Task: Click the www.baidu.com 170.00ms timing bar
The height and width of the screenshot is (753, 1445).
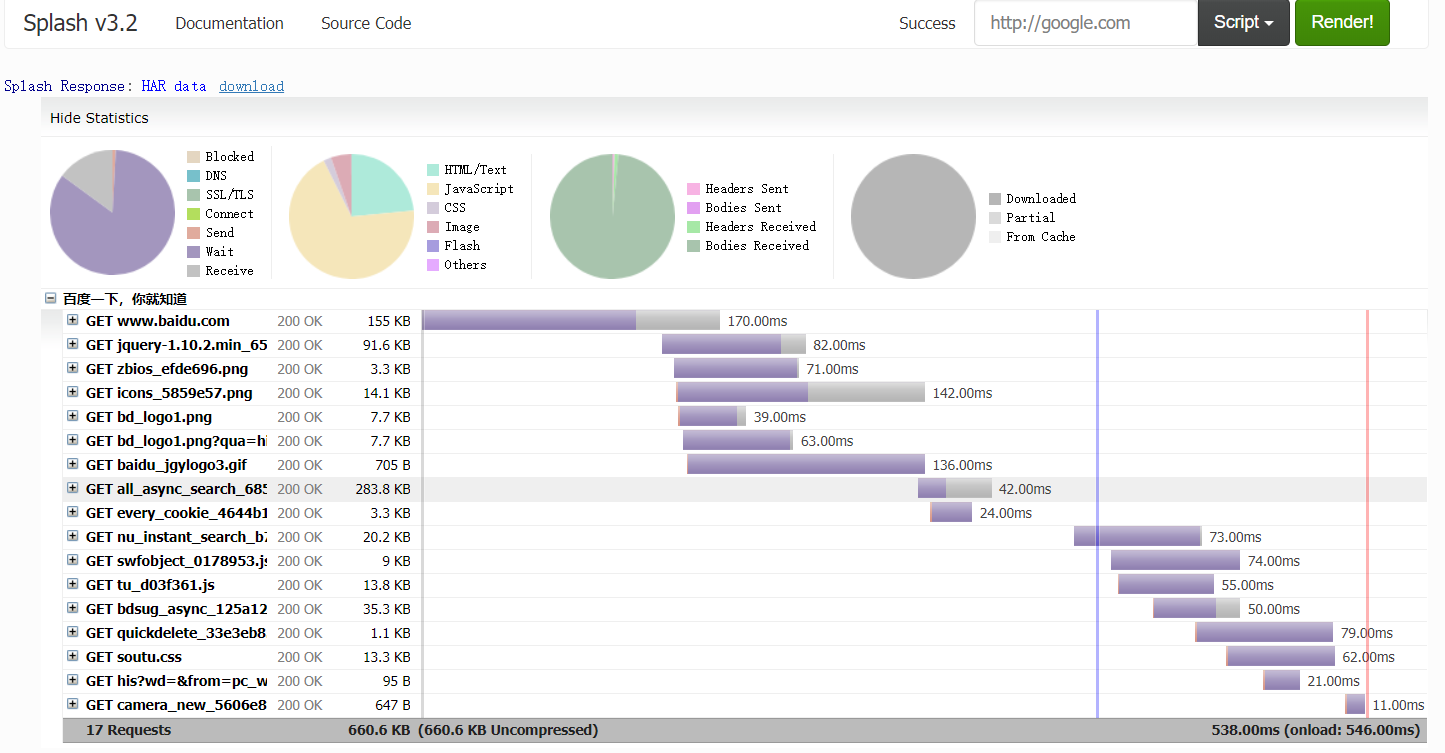Action: click(x=571, y=320)
